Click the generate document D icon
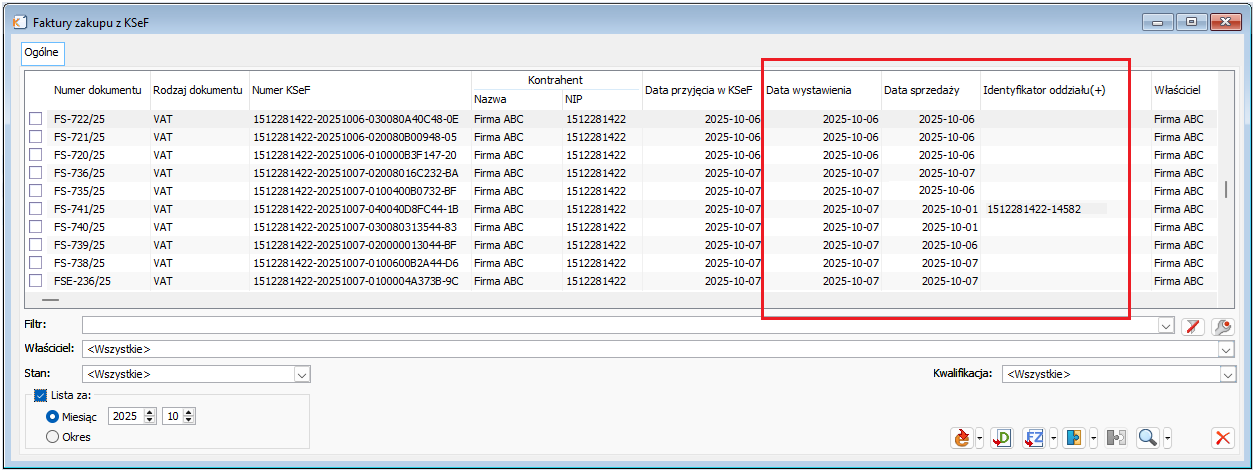This screenshot has height=470, width=1255. click(x=1002, y=438)
